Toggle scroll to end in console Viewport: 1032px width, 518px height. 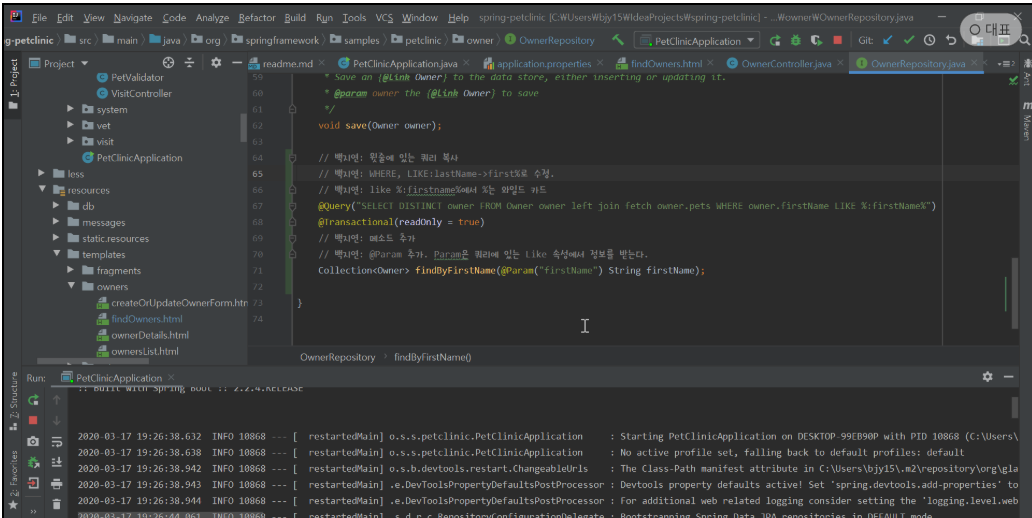(57, 463)
